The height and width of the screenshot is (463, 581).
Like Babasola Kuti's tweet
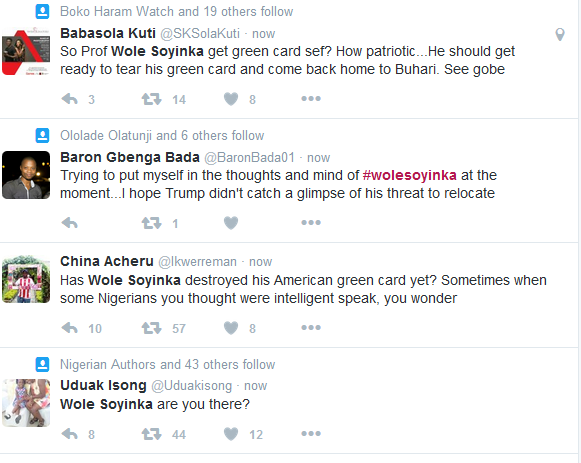coord(231,99)
